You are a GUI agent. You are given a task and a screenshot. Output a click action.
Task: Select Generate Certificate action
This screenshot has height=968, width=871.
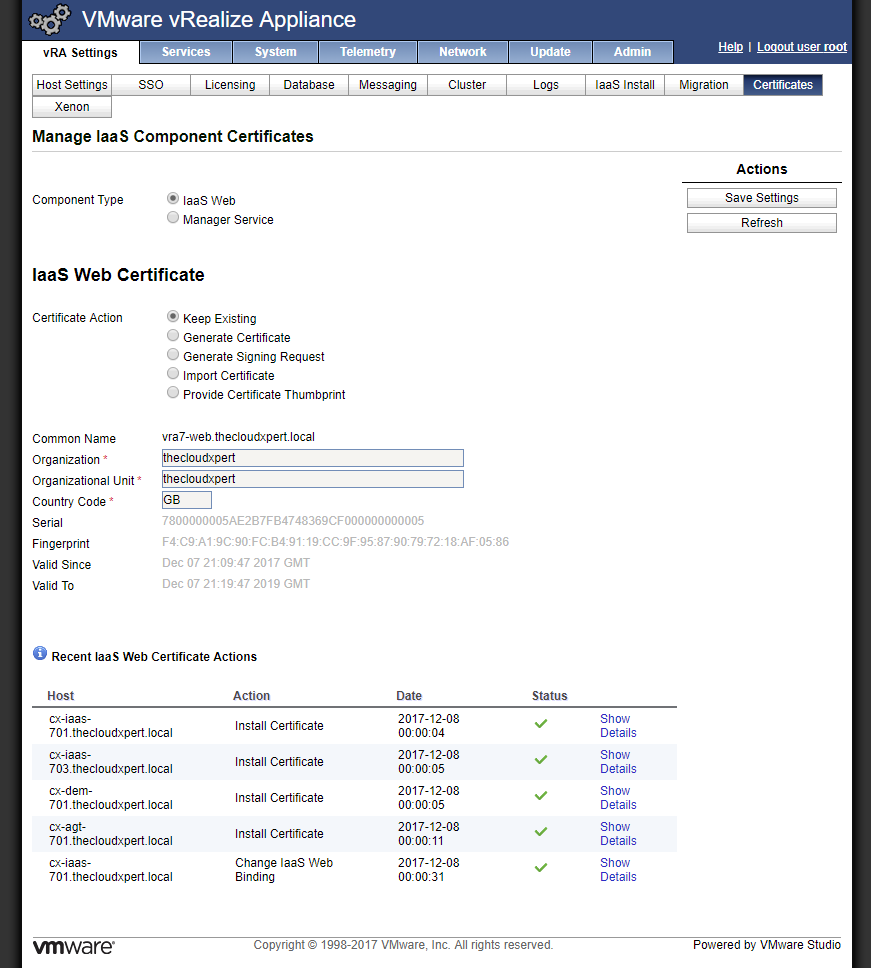click(x=173, y=337)
